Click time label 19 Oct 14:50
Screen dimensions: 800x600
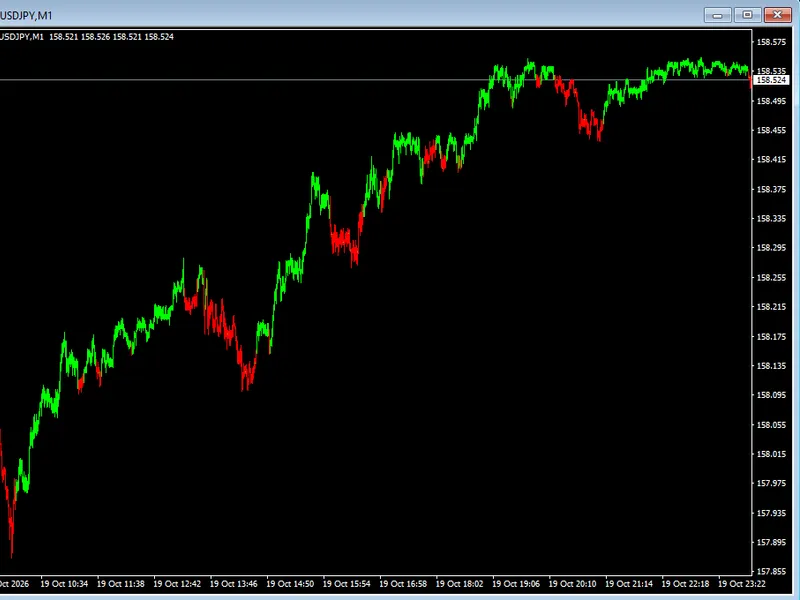tap(290, 584)
